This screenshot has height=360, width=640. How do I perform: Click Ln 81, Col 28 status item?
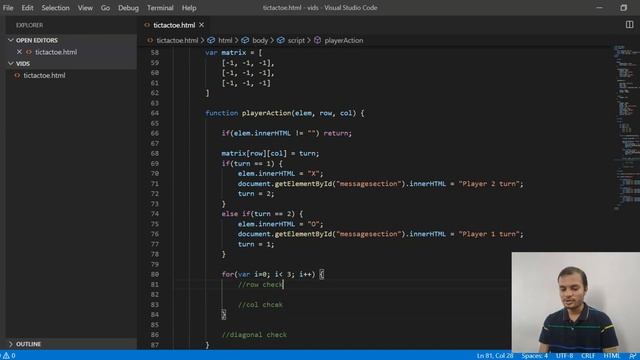click(495, 356)
